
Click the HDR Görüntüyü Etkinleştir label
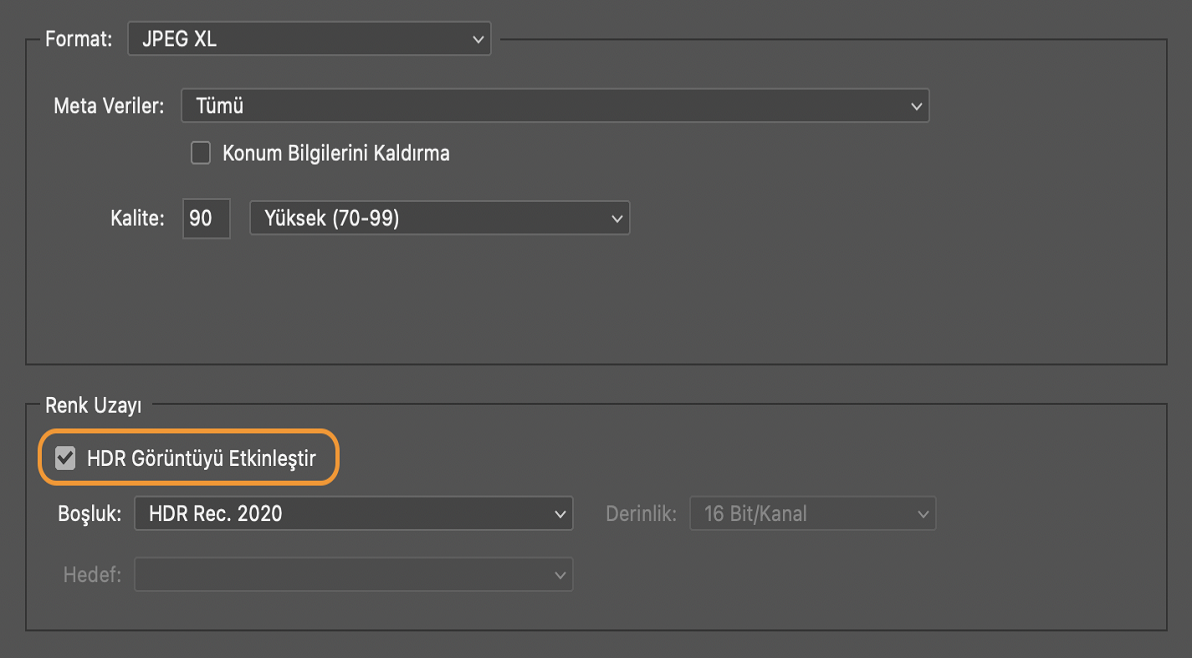[201, 459]
